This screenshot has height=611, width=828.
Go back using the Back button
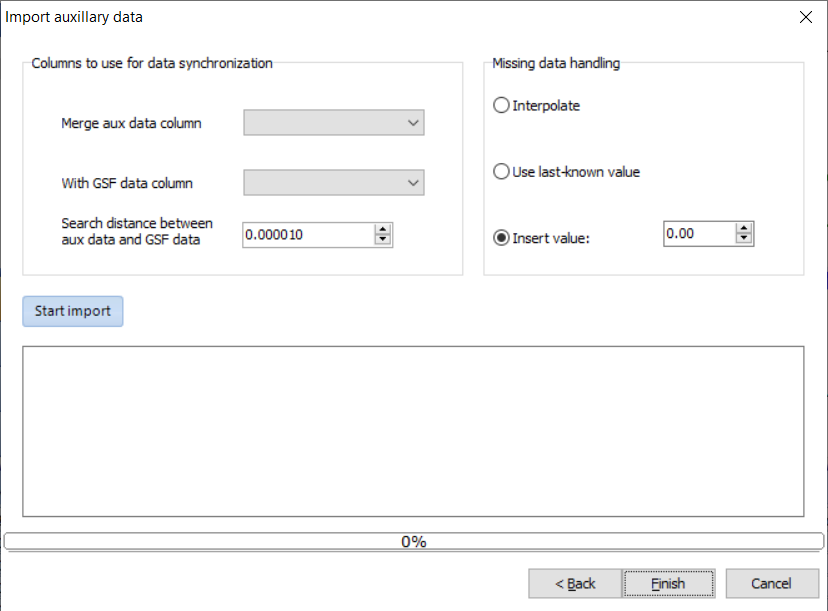[574, 583]
